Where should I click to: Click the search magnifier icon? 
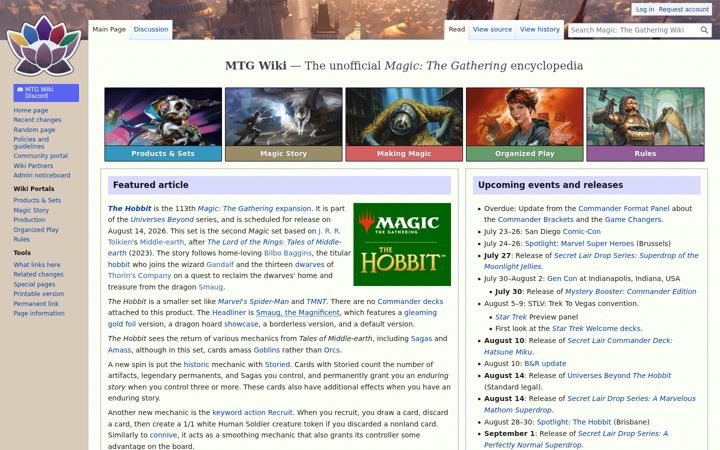click(704, 30)
